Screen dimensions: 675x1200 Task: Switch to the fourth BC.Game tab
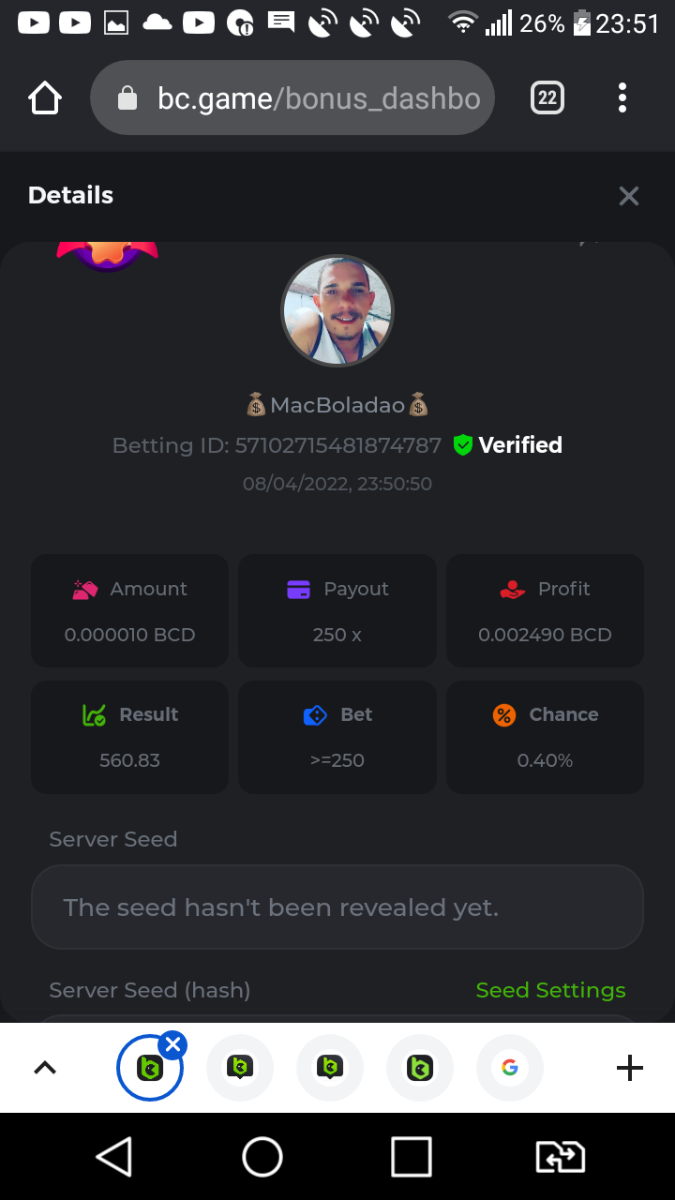pos(420,1068)
